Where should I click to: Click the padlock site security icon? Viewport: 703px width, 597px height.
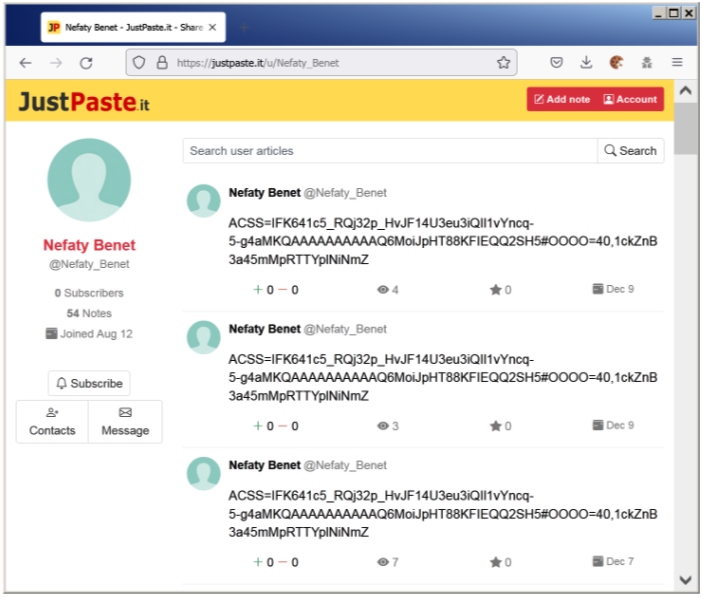[x=162, y=63]
